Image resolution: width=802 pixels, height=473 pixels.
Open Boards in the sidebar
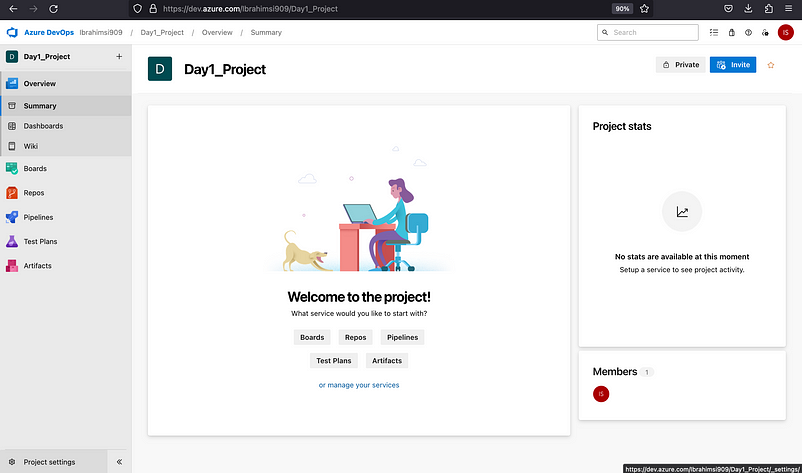tap(65, 168)
